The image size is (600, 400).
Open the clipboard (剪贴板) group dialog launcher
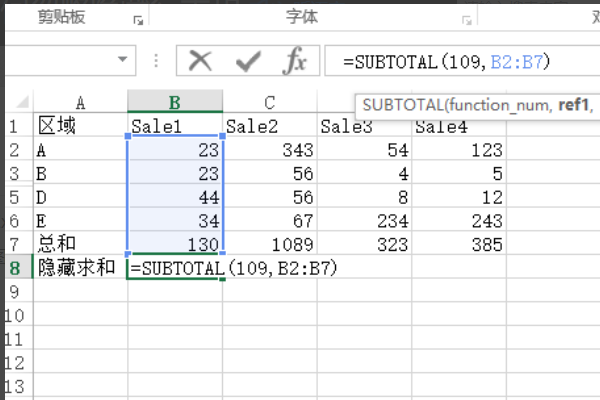pyautogui.click(x=137, y=20)
